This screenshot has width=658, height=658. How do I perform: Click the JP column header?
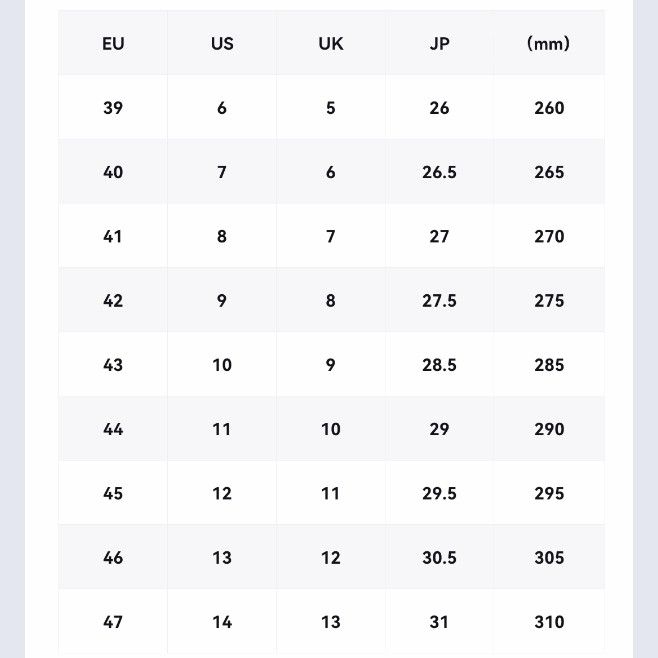click(x=439, y=44)
